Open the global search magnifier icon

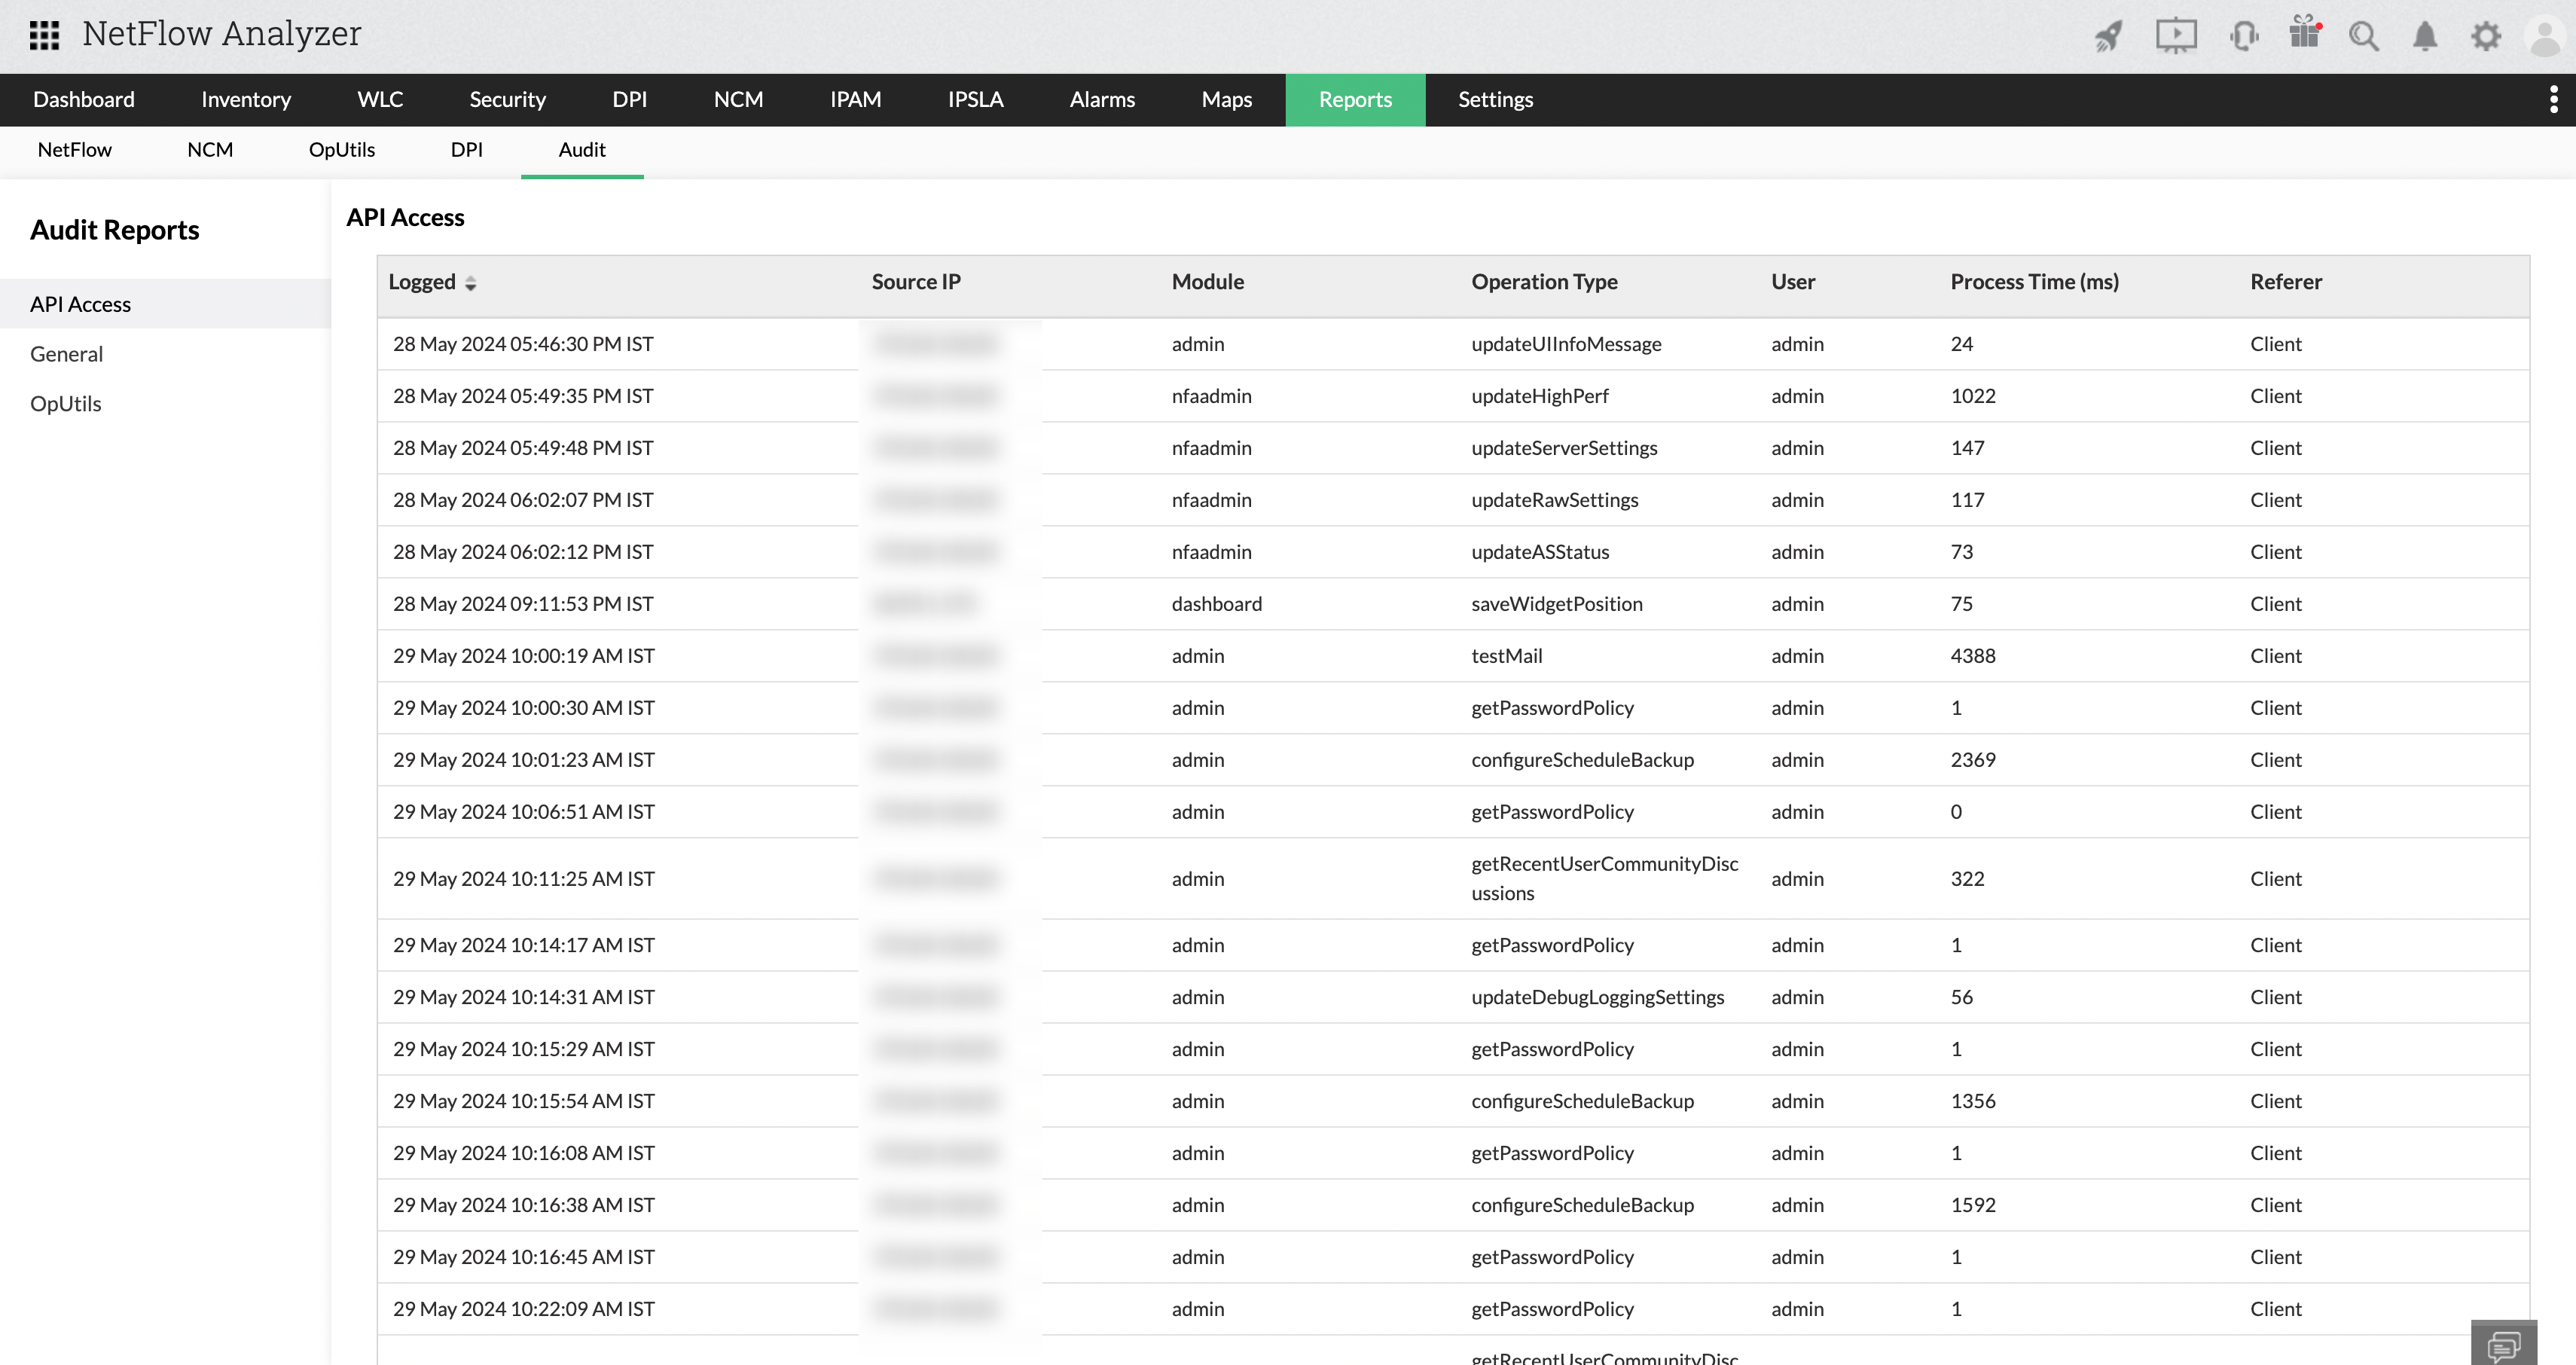click(x=2364, y=36)
